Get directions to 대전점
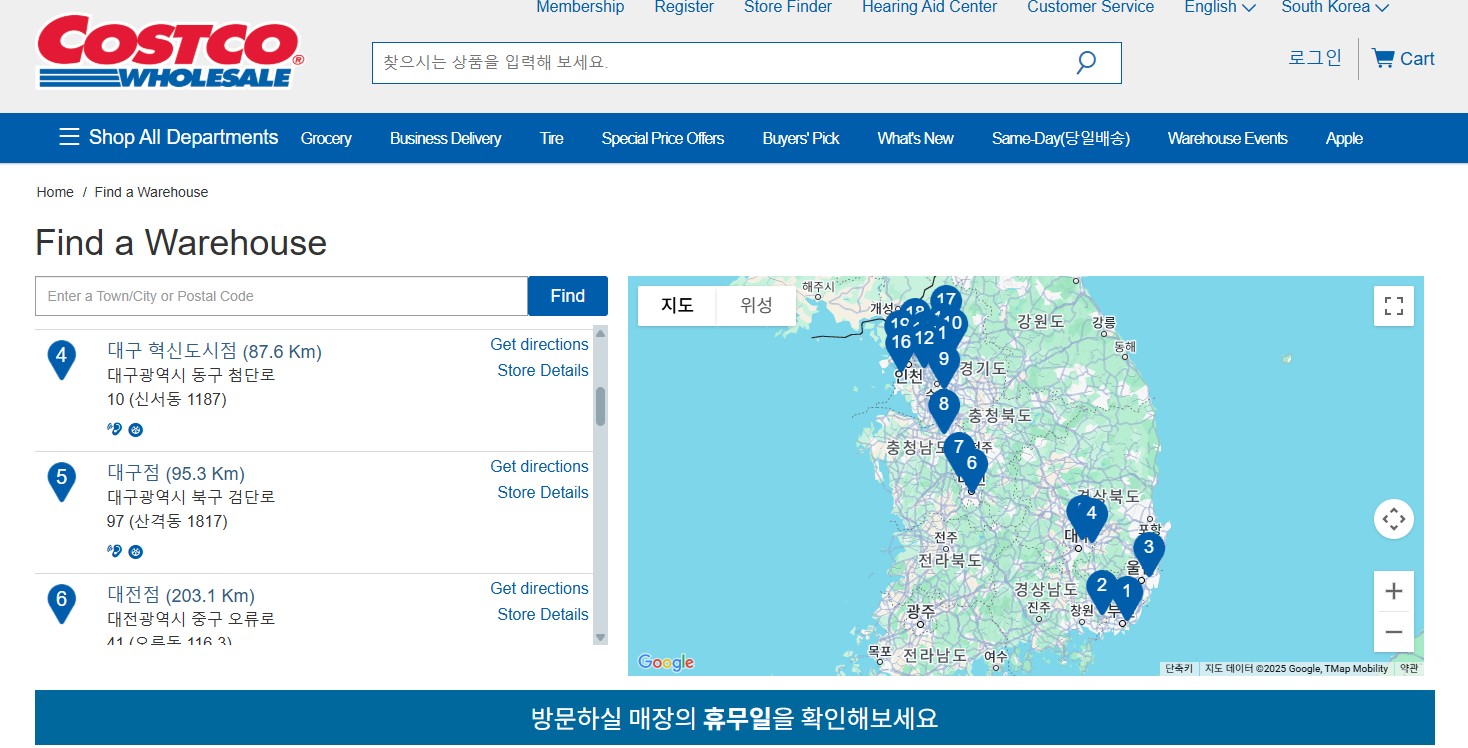The height and width of the screenshot is (748, 1468). click(x=539, y=588)
